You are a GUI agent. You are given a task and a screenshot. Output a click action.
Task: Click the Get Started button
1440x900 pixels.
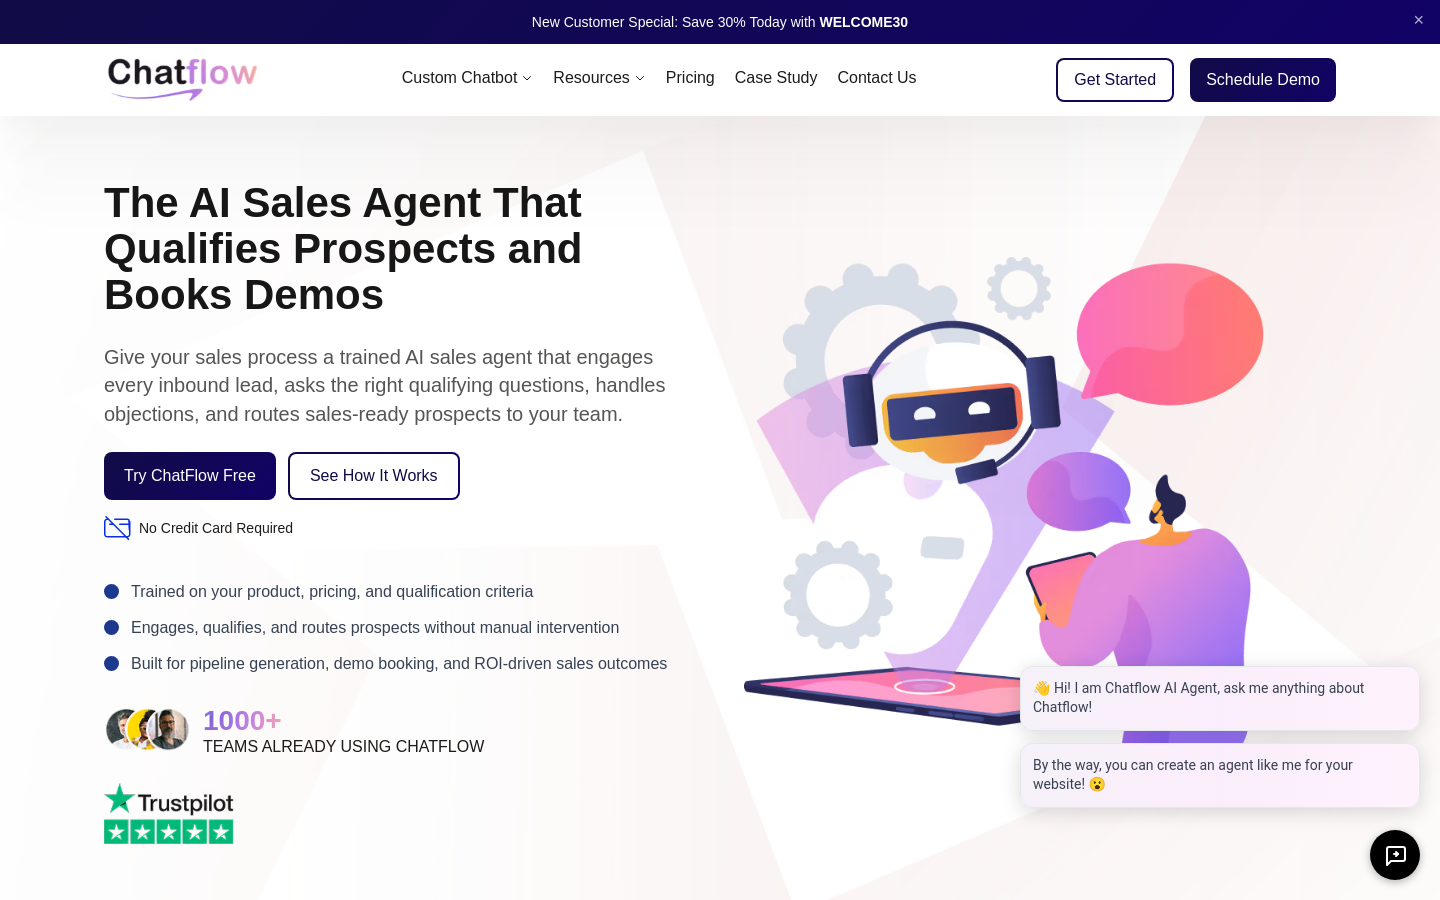[x=1115, y=80]
